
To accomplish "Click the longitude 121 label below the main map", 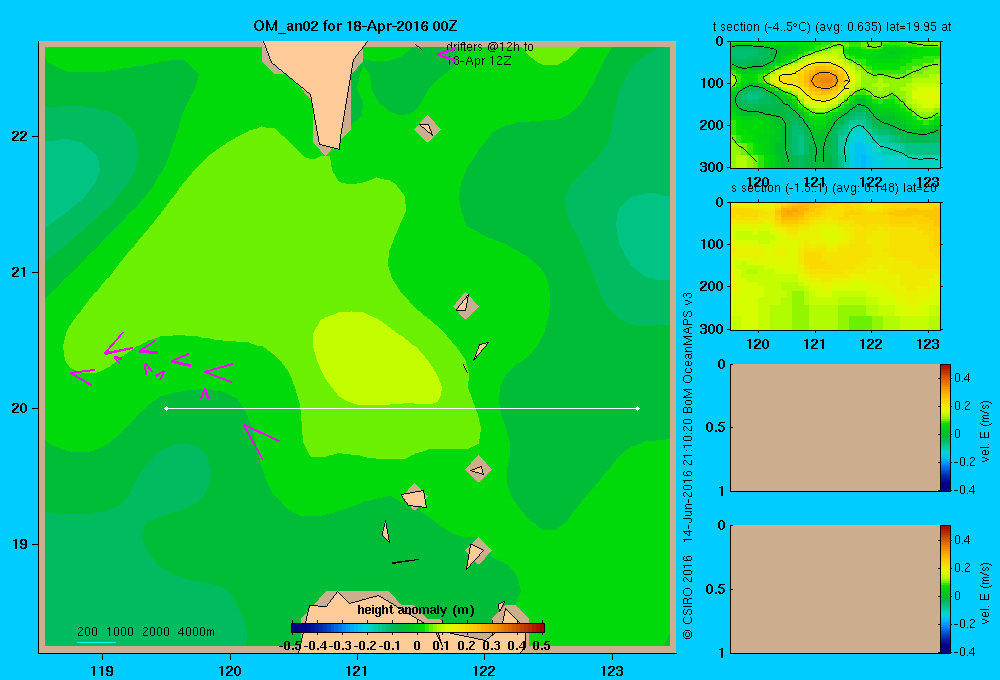I will [357, 671].
